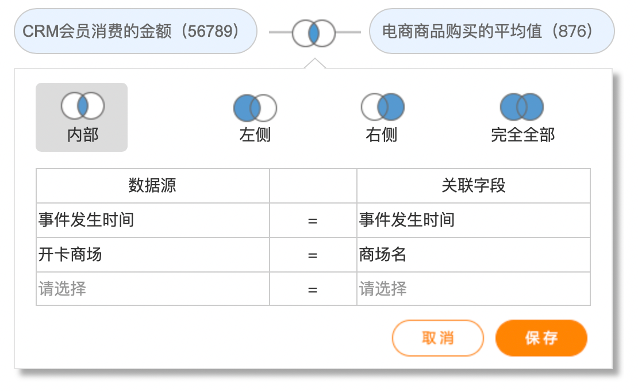The height and width of the screenshot is (391, 639).
Task: Pick the 完全全部 full join Venn icon
Action: point(522,107)
